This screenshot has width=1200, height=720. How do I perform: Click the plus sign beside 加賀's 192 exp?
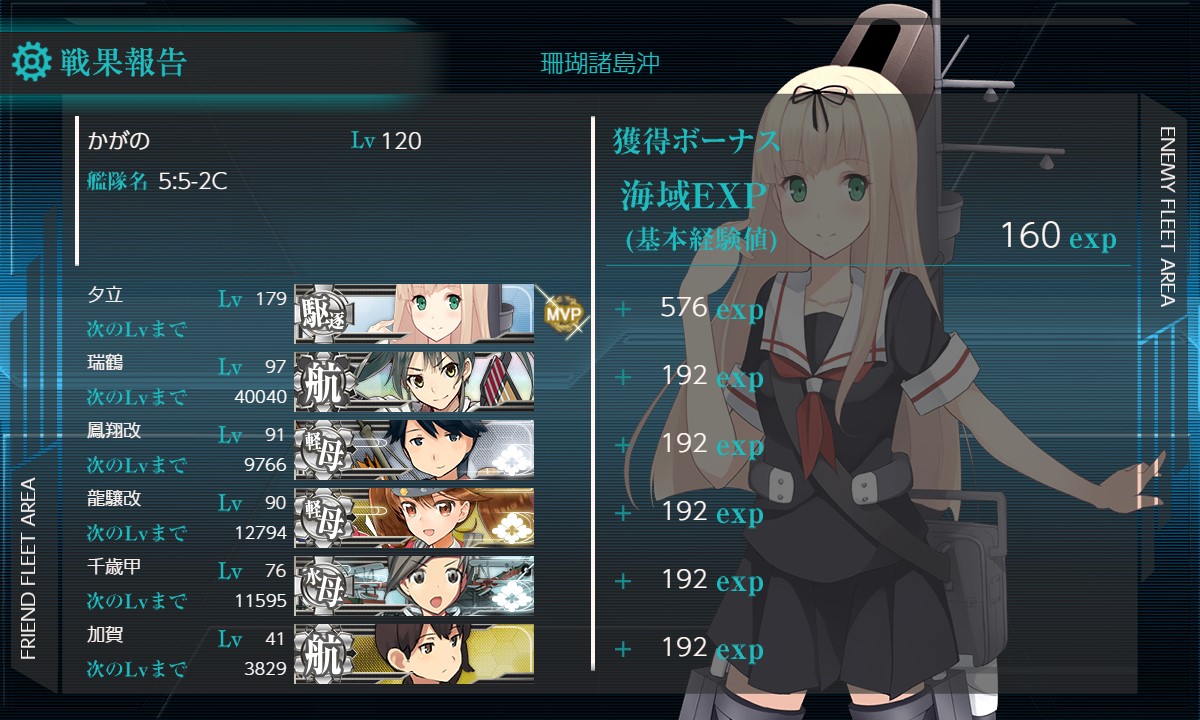[x=623, y=649]
